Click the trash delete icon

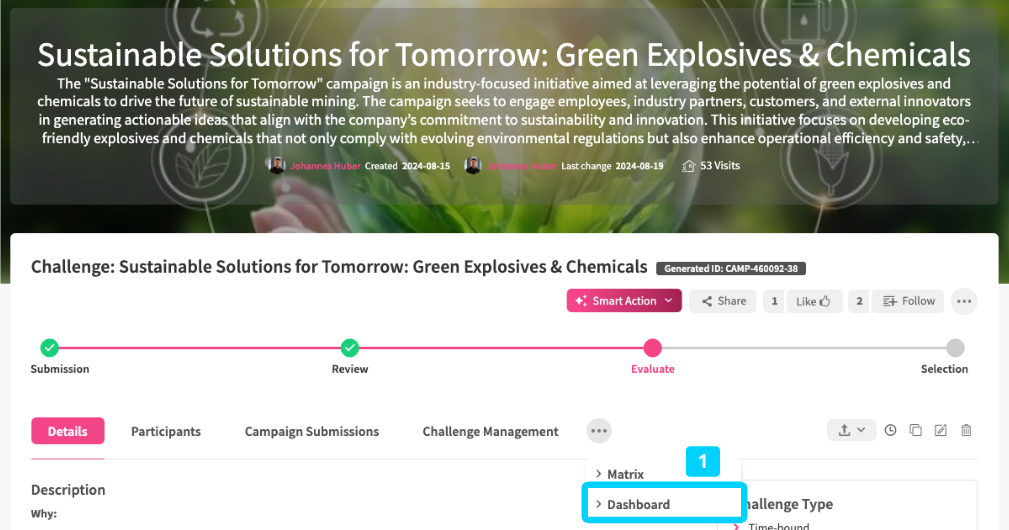point(966,431)
